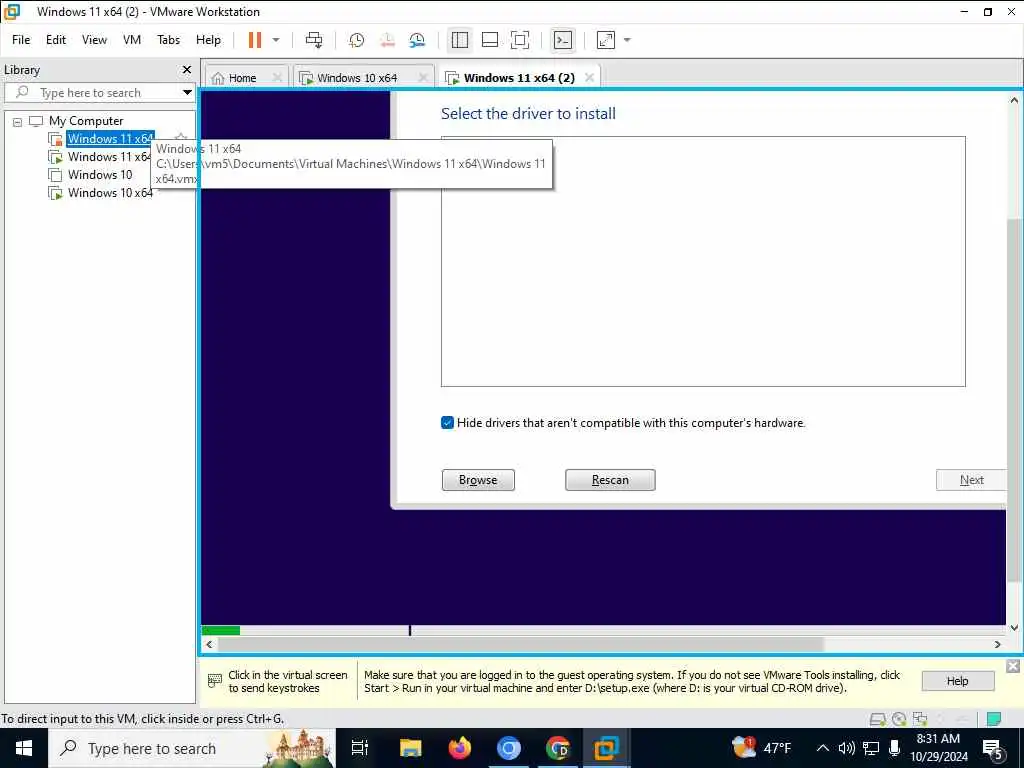Toggle the thumbnail bar view icon
This screenshot has width=1024, height=768.
490,40
